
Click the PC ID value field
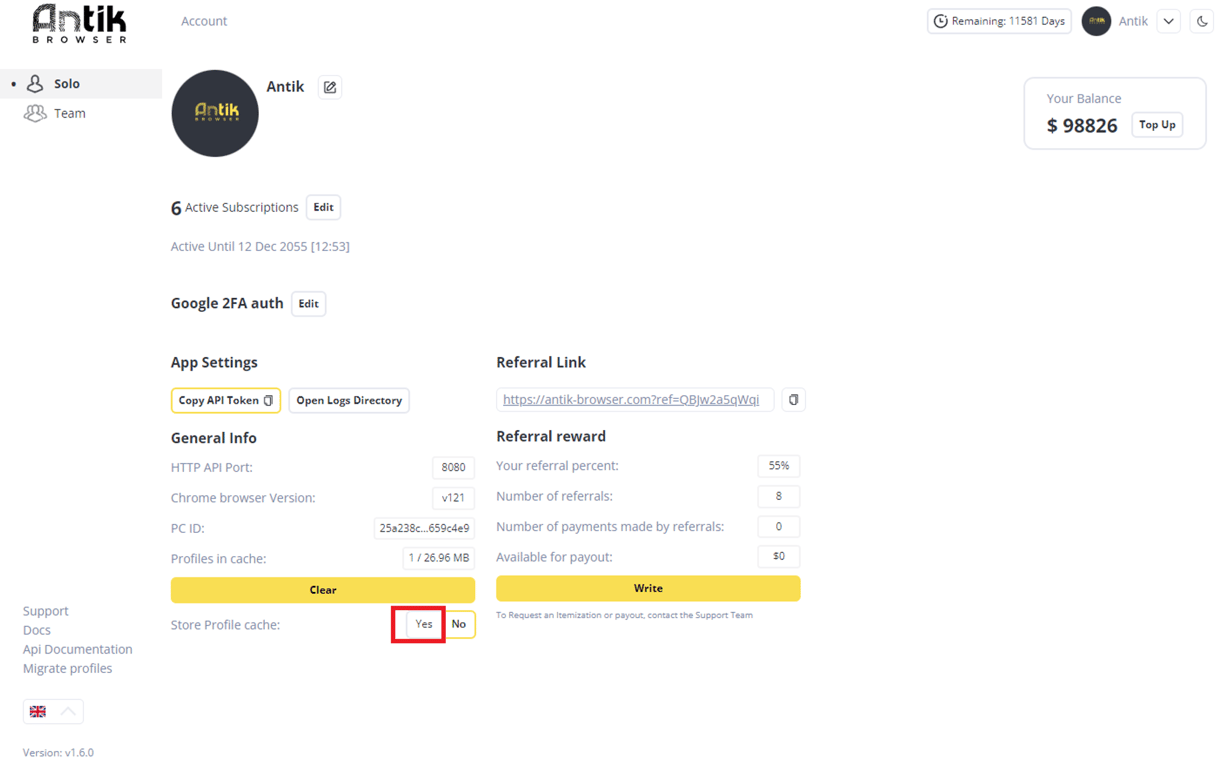424,528
